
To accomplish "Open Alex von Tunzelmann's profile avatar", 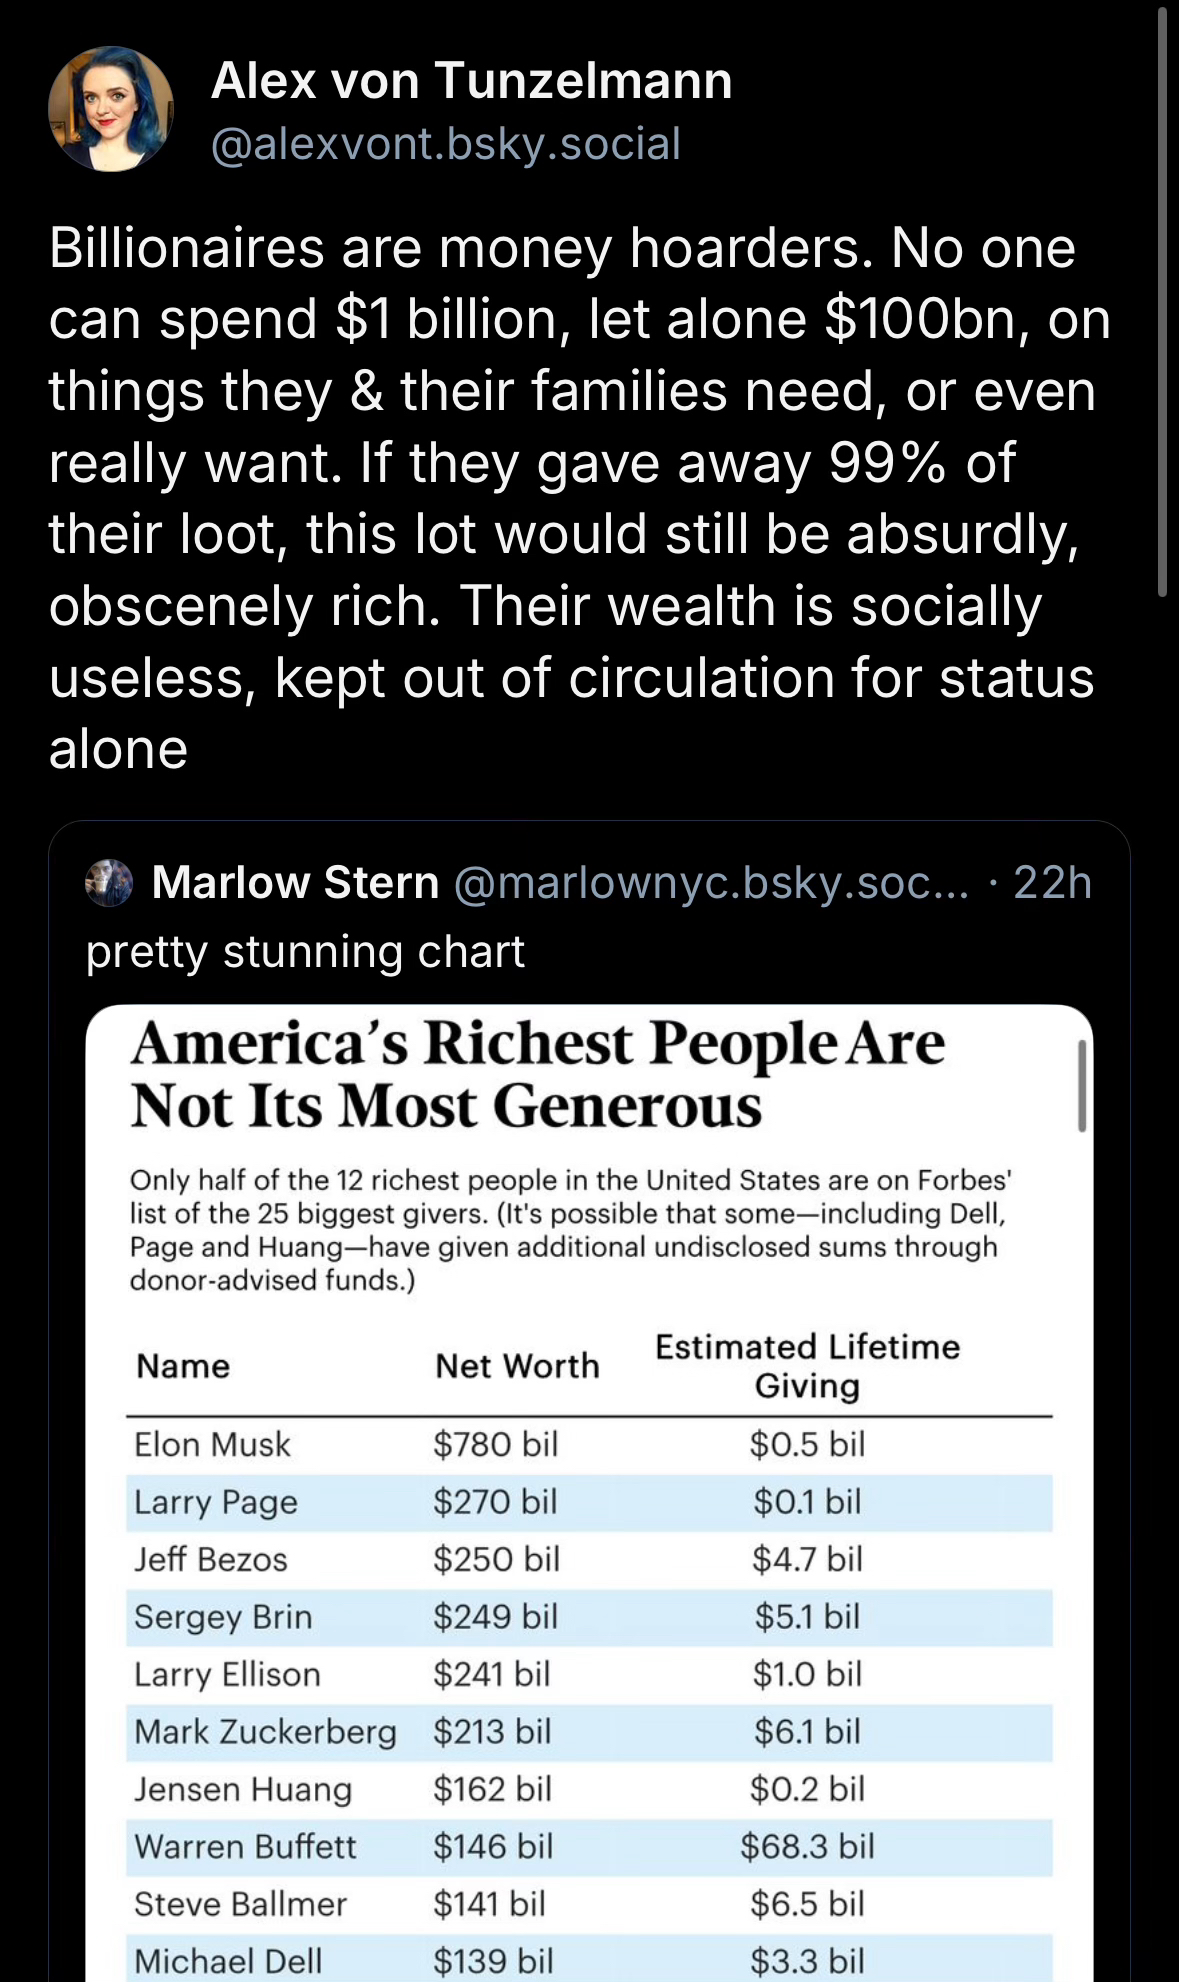I will pyautogui.click(x=110, y=110).
